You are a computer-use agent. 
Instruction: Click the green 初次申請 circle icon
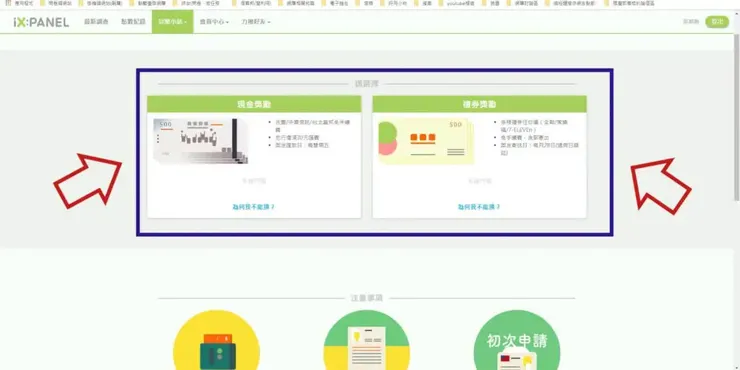517,340
